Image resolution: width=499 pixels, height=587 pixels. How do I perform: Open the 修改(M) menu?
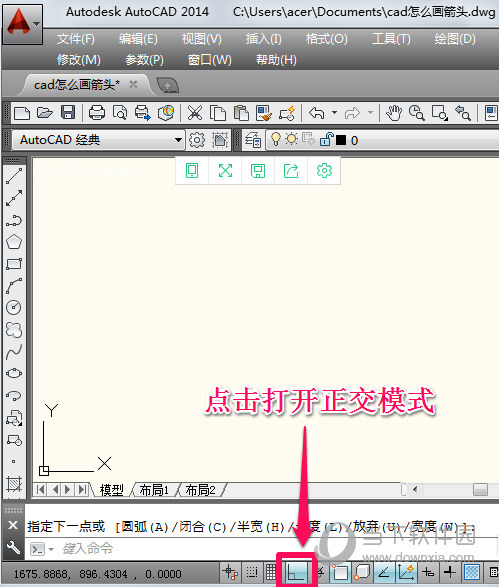pyautogui.click(x=79, y=60)
